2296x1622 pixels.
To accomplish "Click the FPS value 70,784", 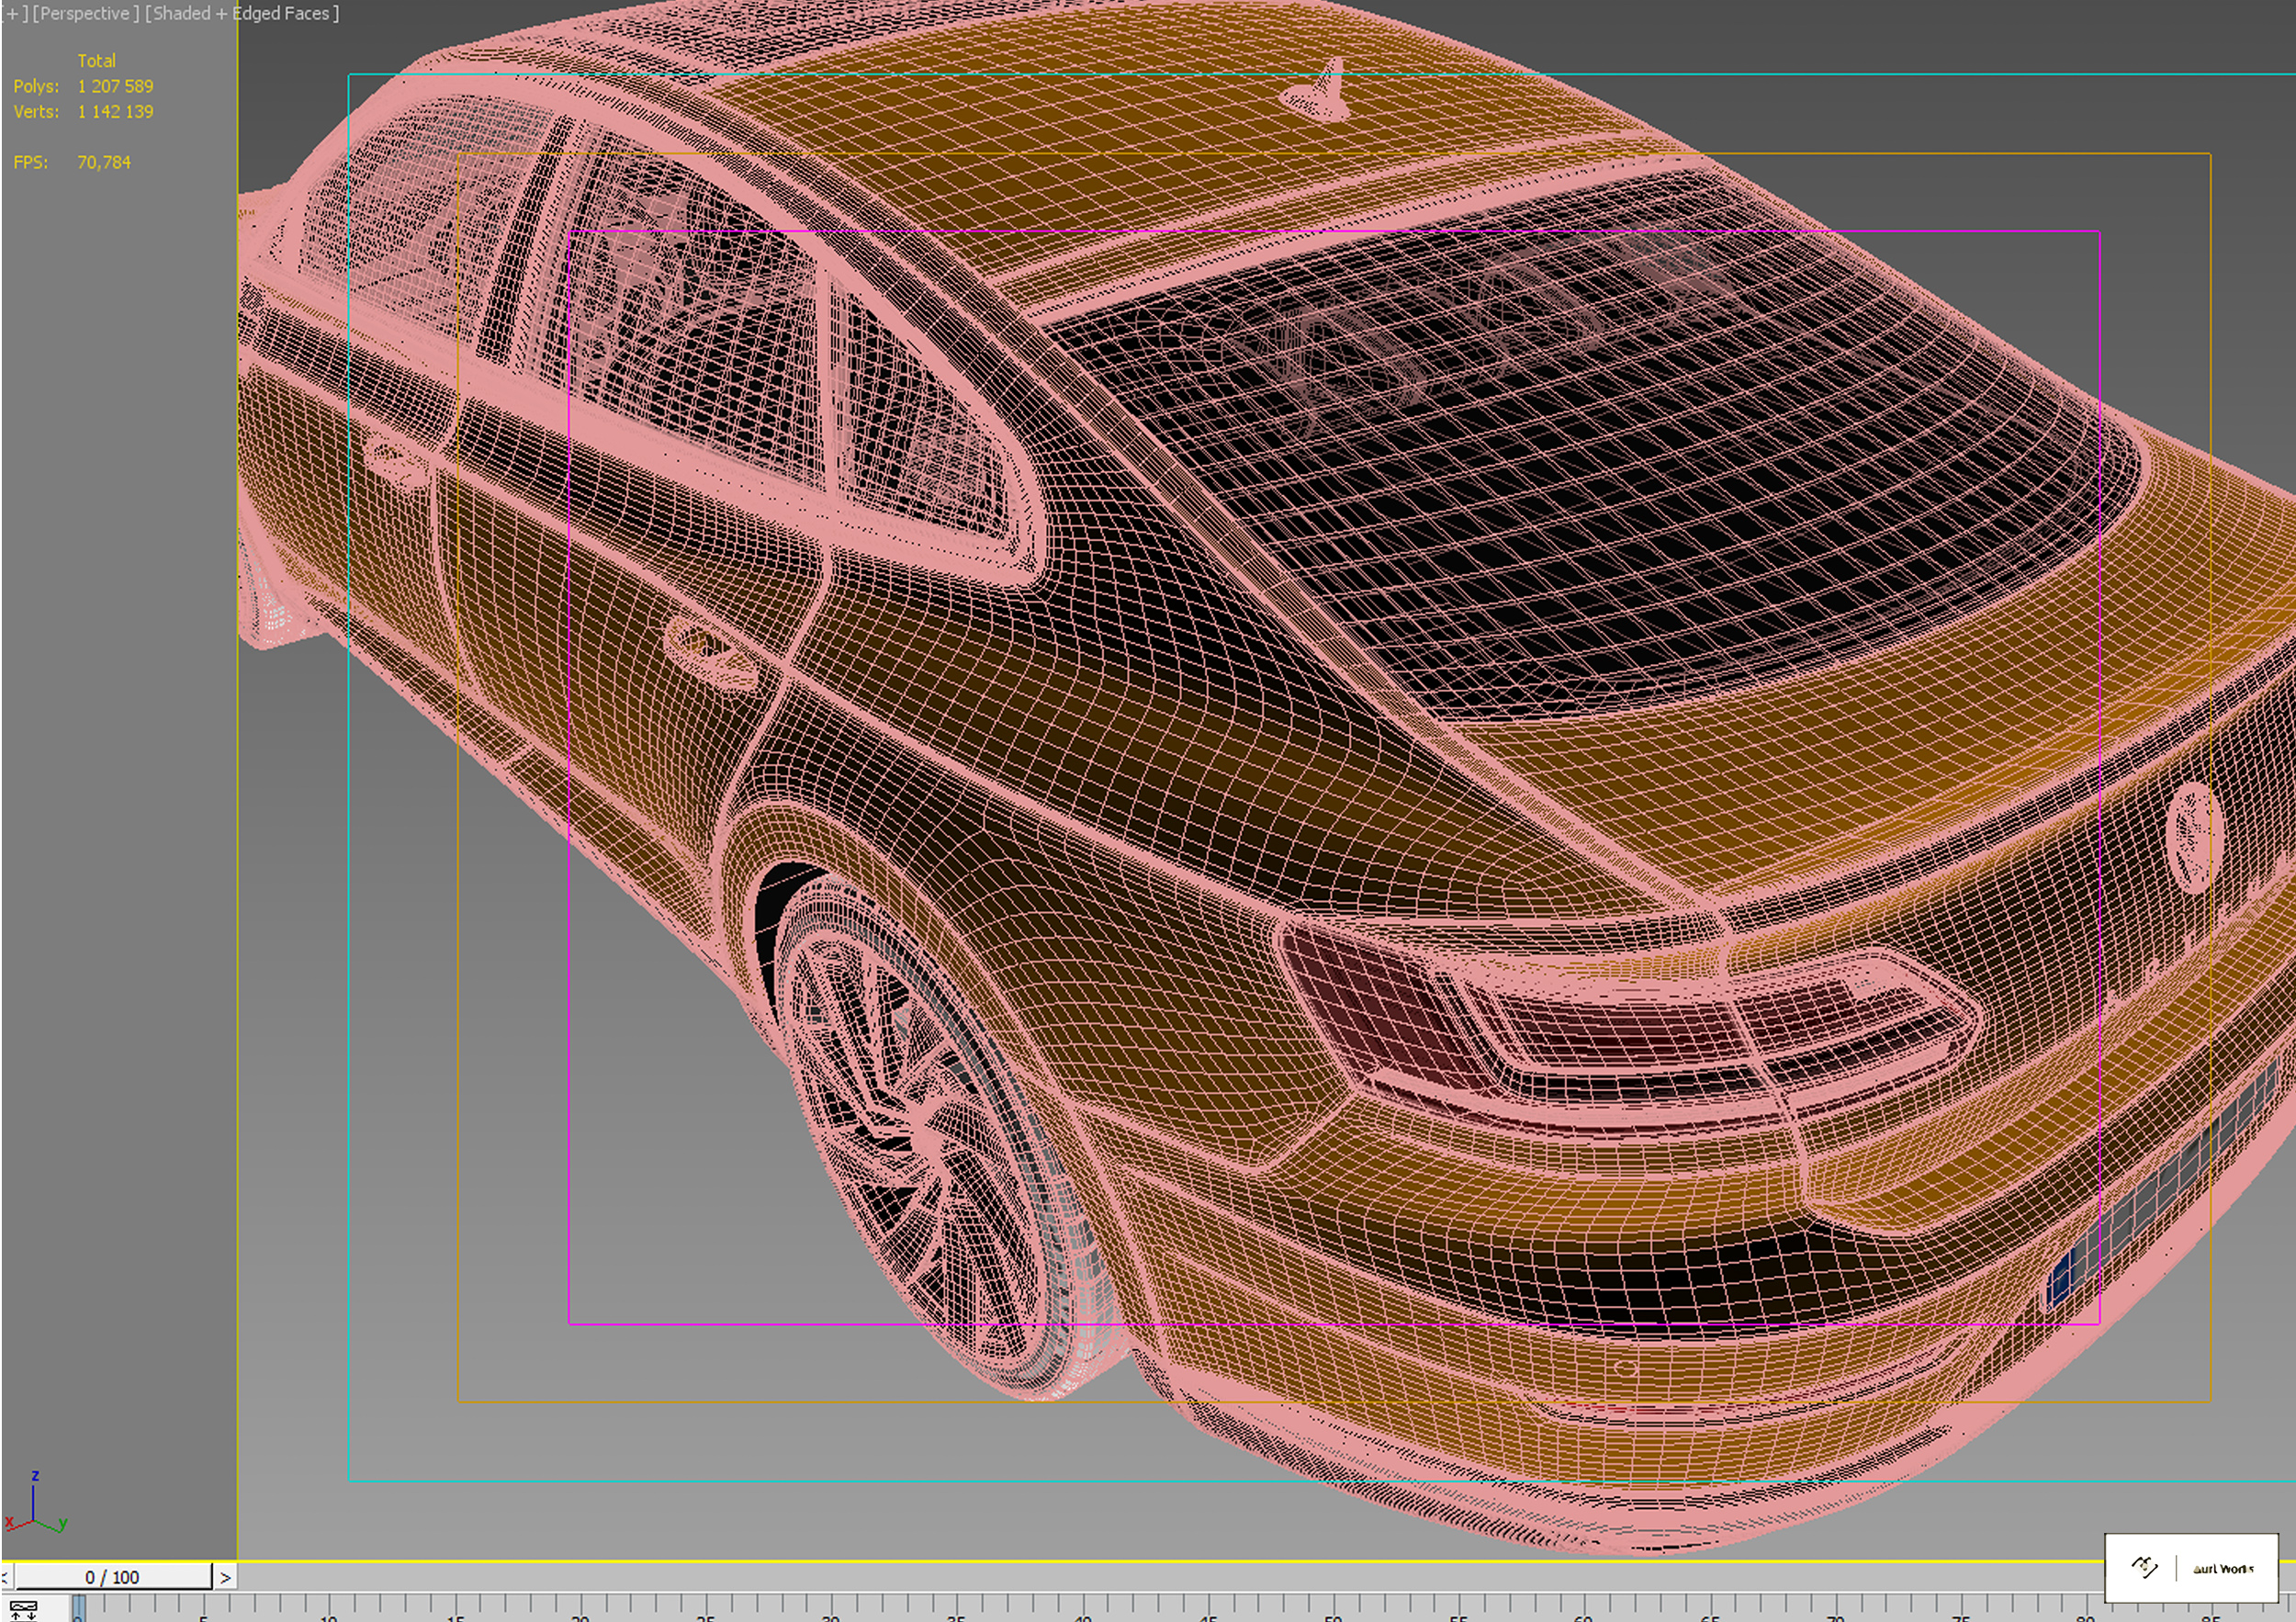I will tap(104, 162).
